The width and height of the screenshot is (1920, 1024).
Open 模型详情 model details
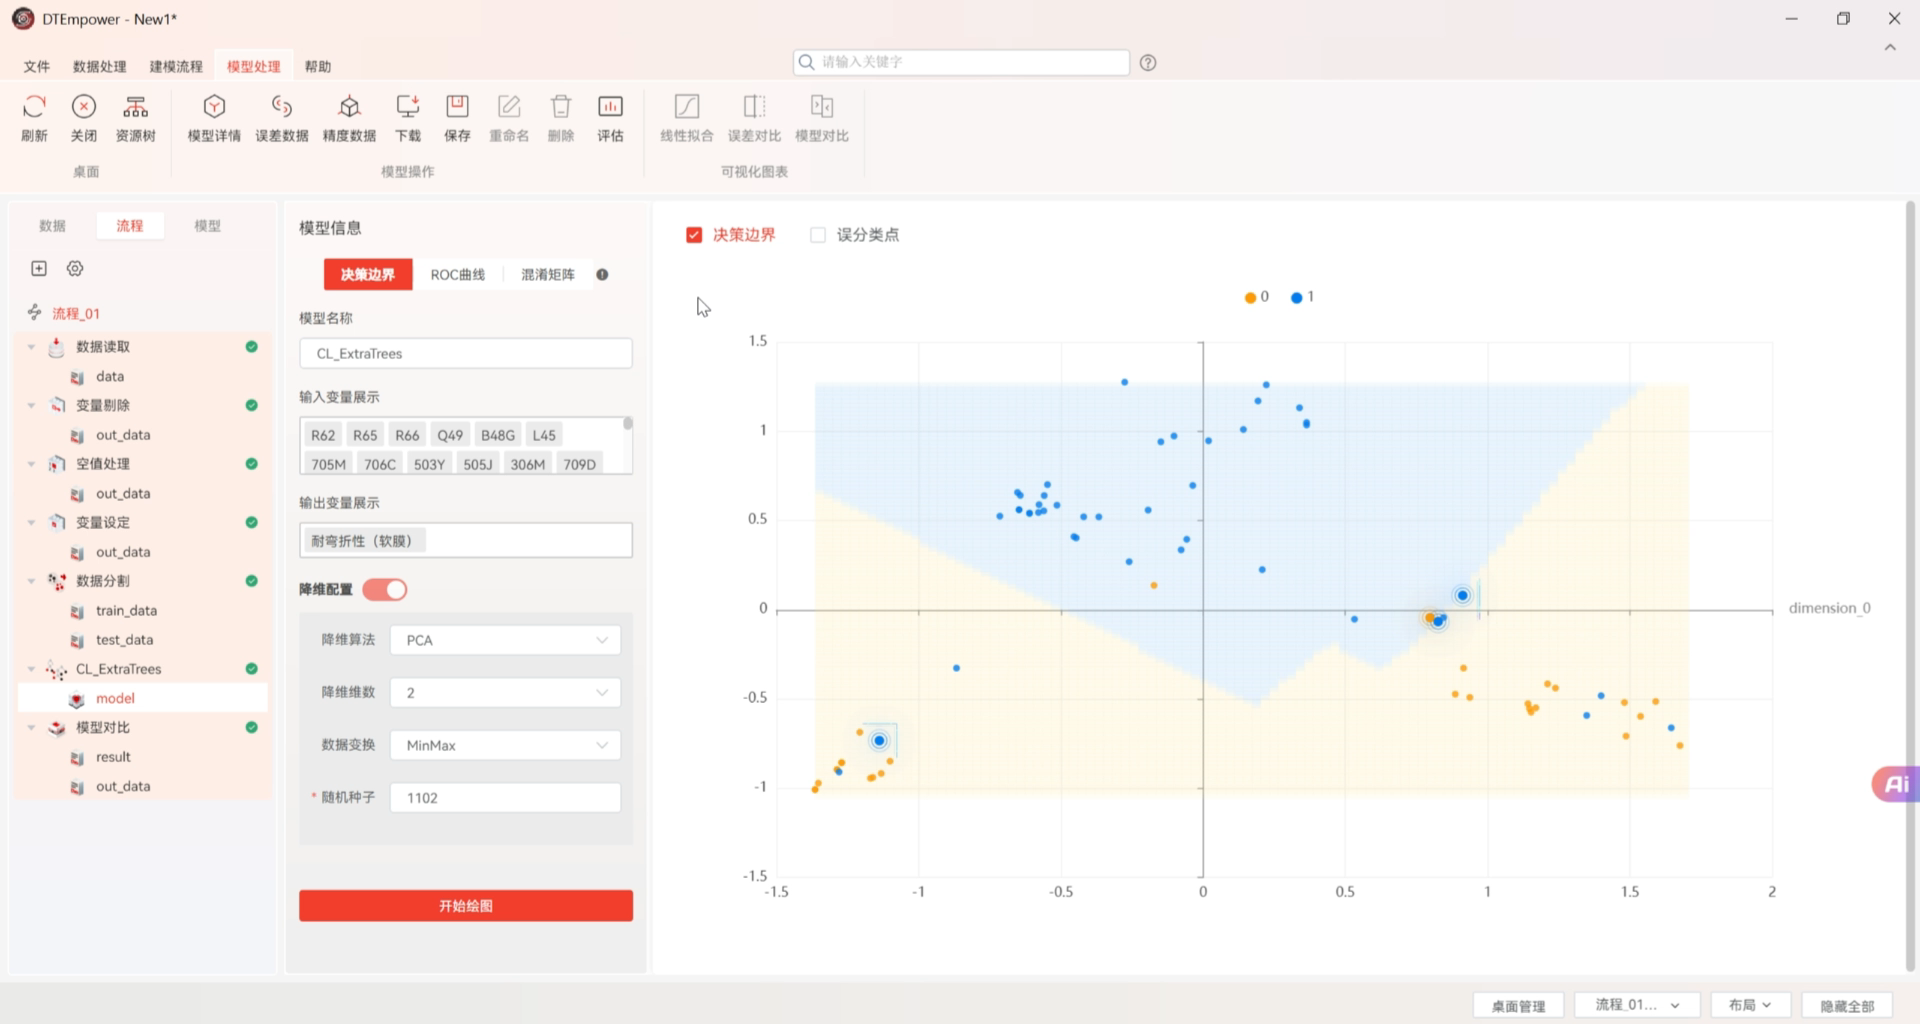214,108
